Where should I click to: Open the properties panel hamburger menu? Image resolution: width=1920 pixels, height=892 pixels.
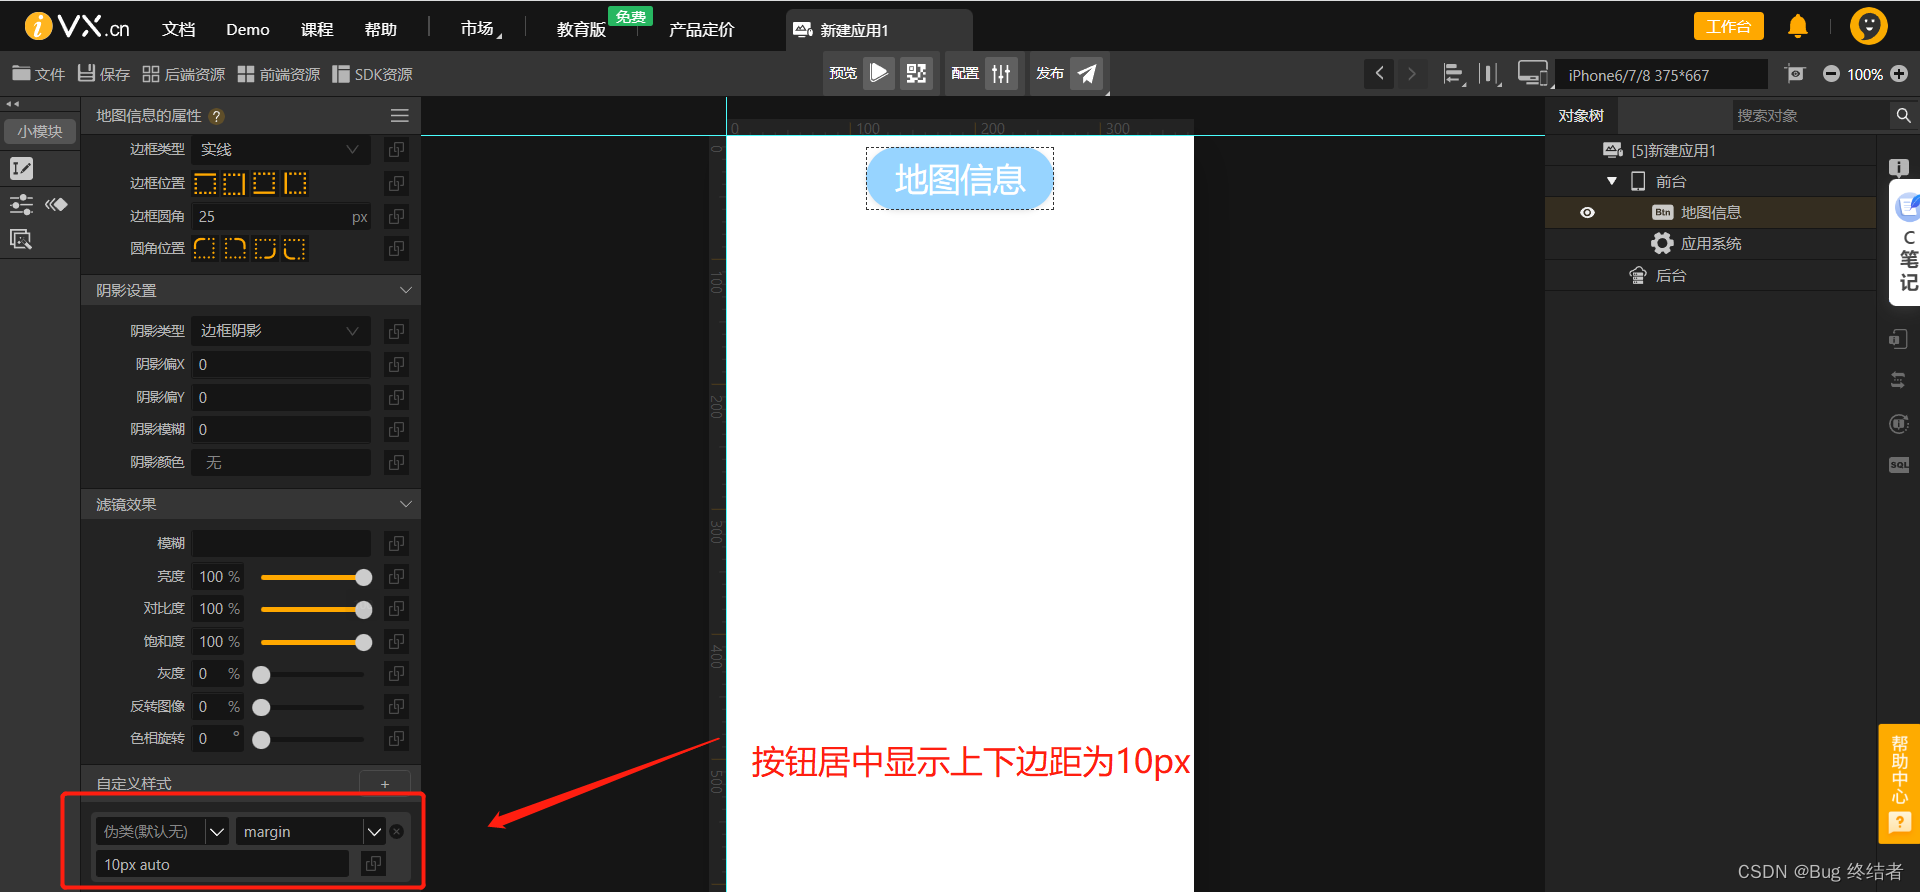(400, 116)
